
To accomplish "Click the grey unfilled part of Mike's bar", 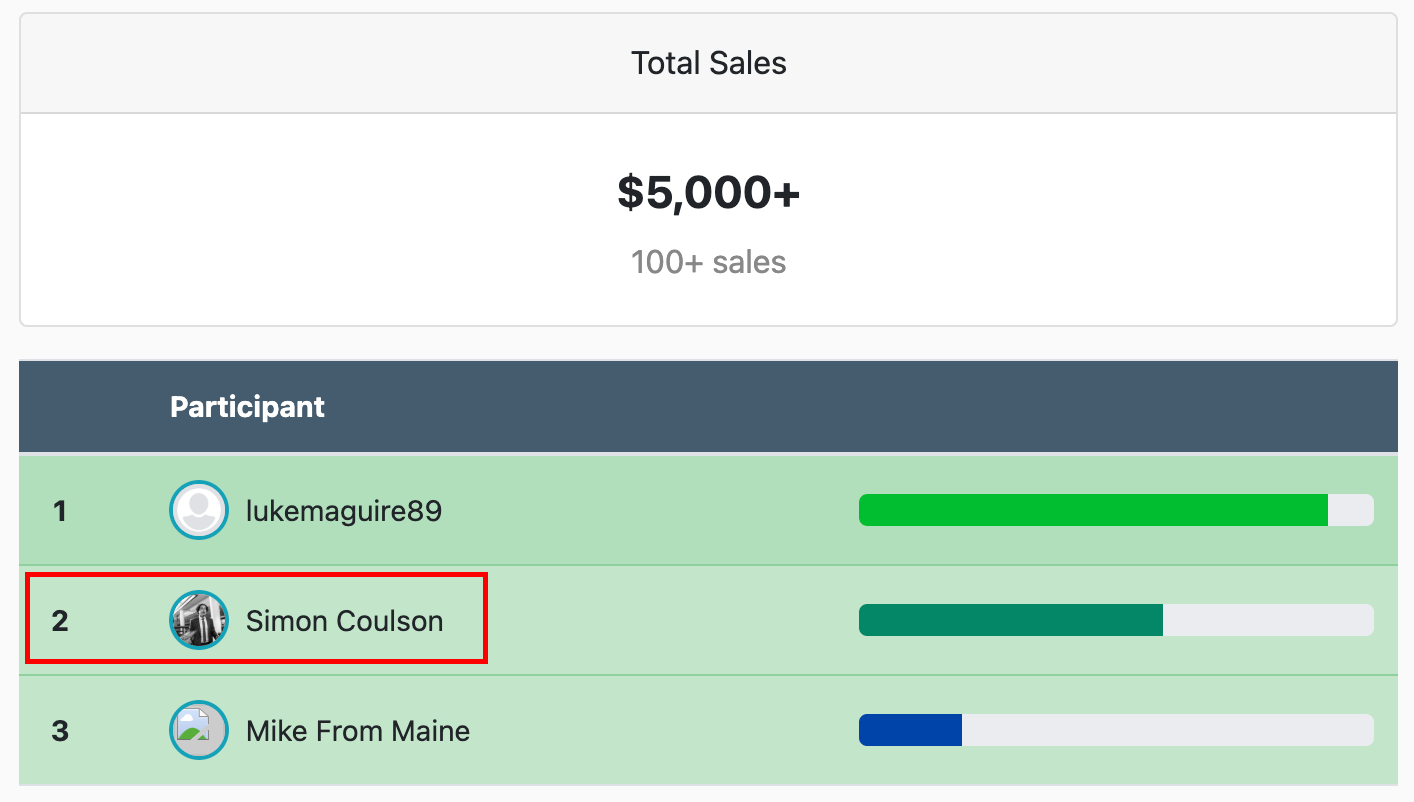I will 1168,730.
